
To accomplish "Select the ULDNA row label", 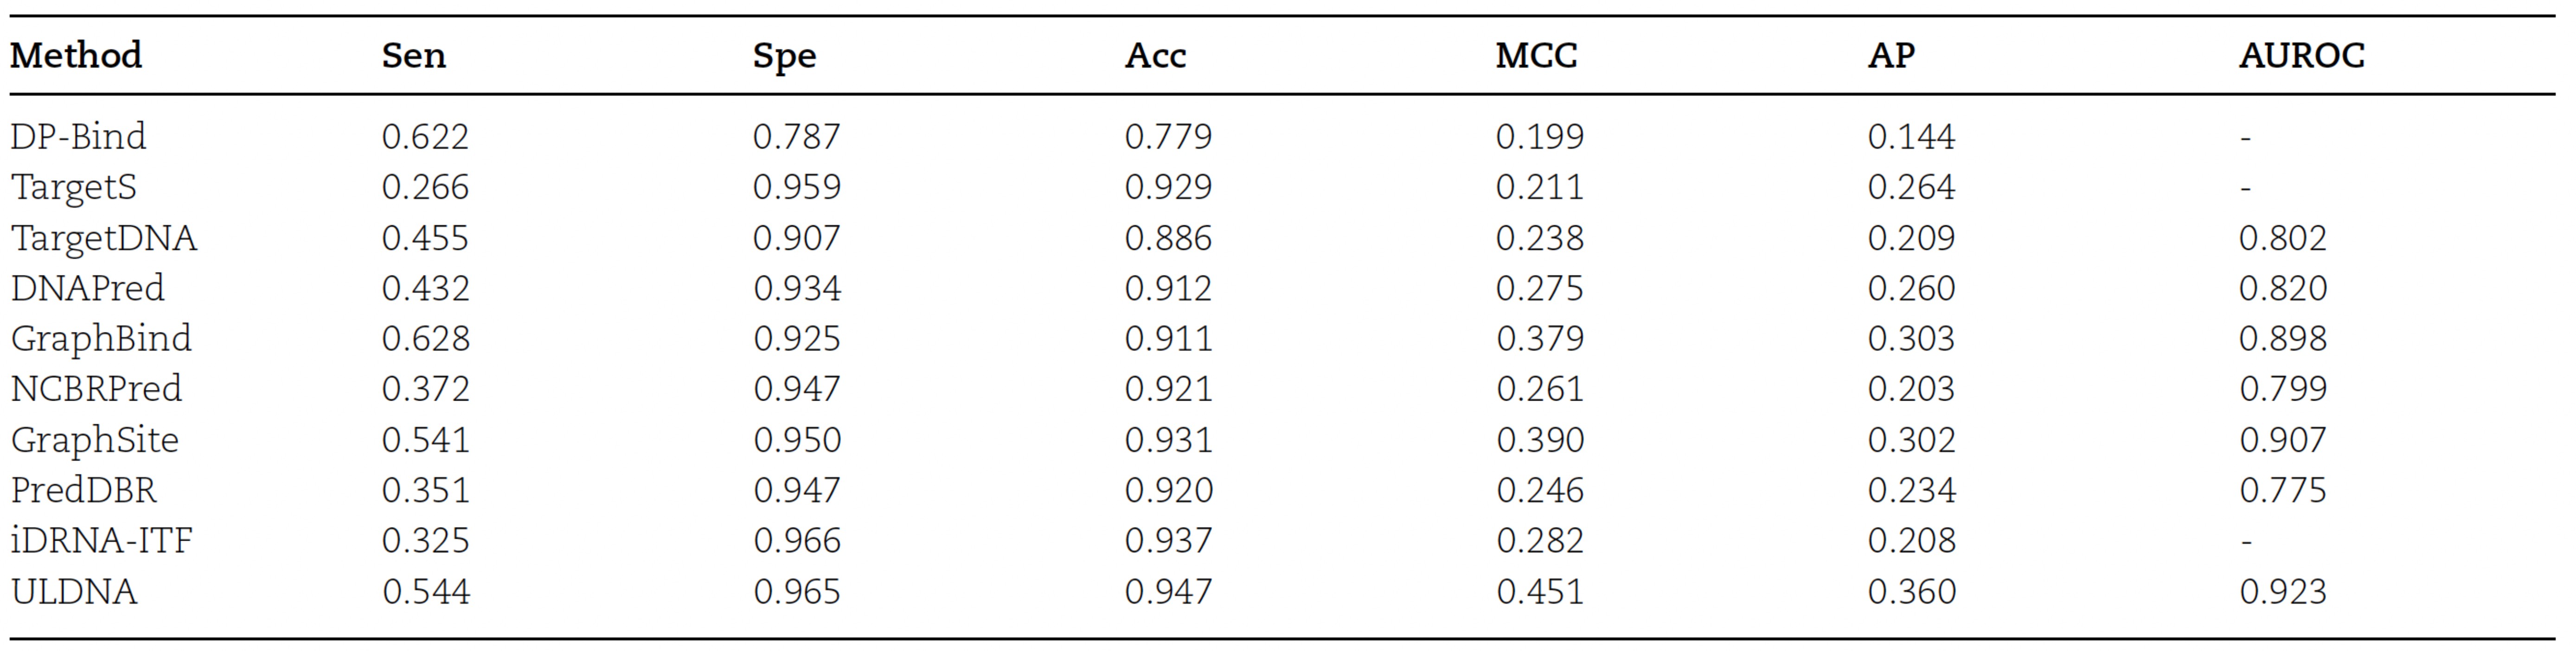I will click(x=74, y=591).
